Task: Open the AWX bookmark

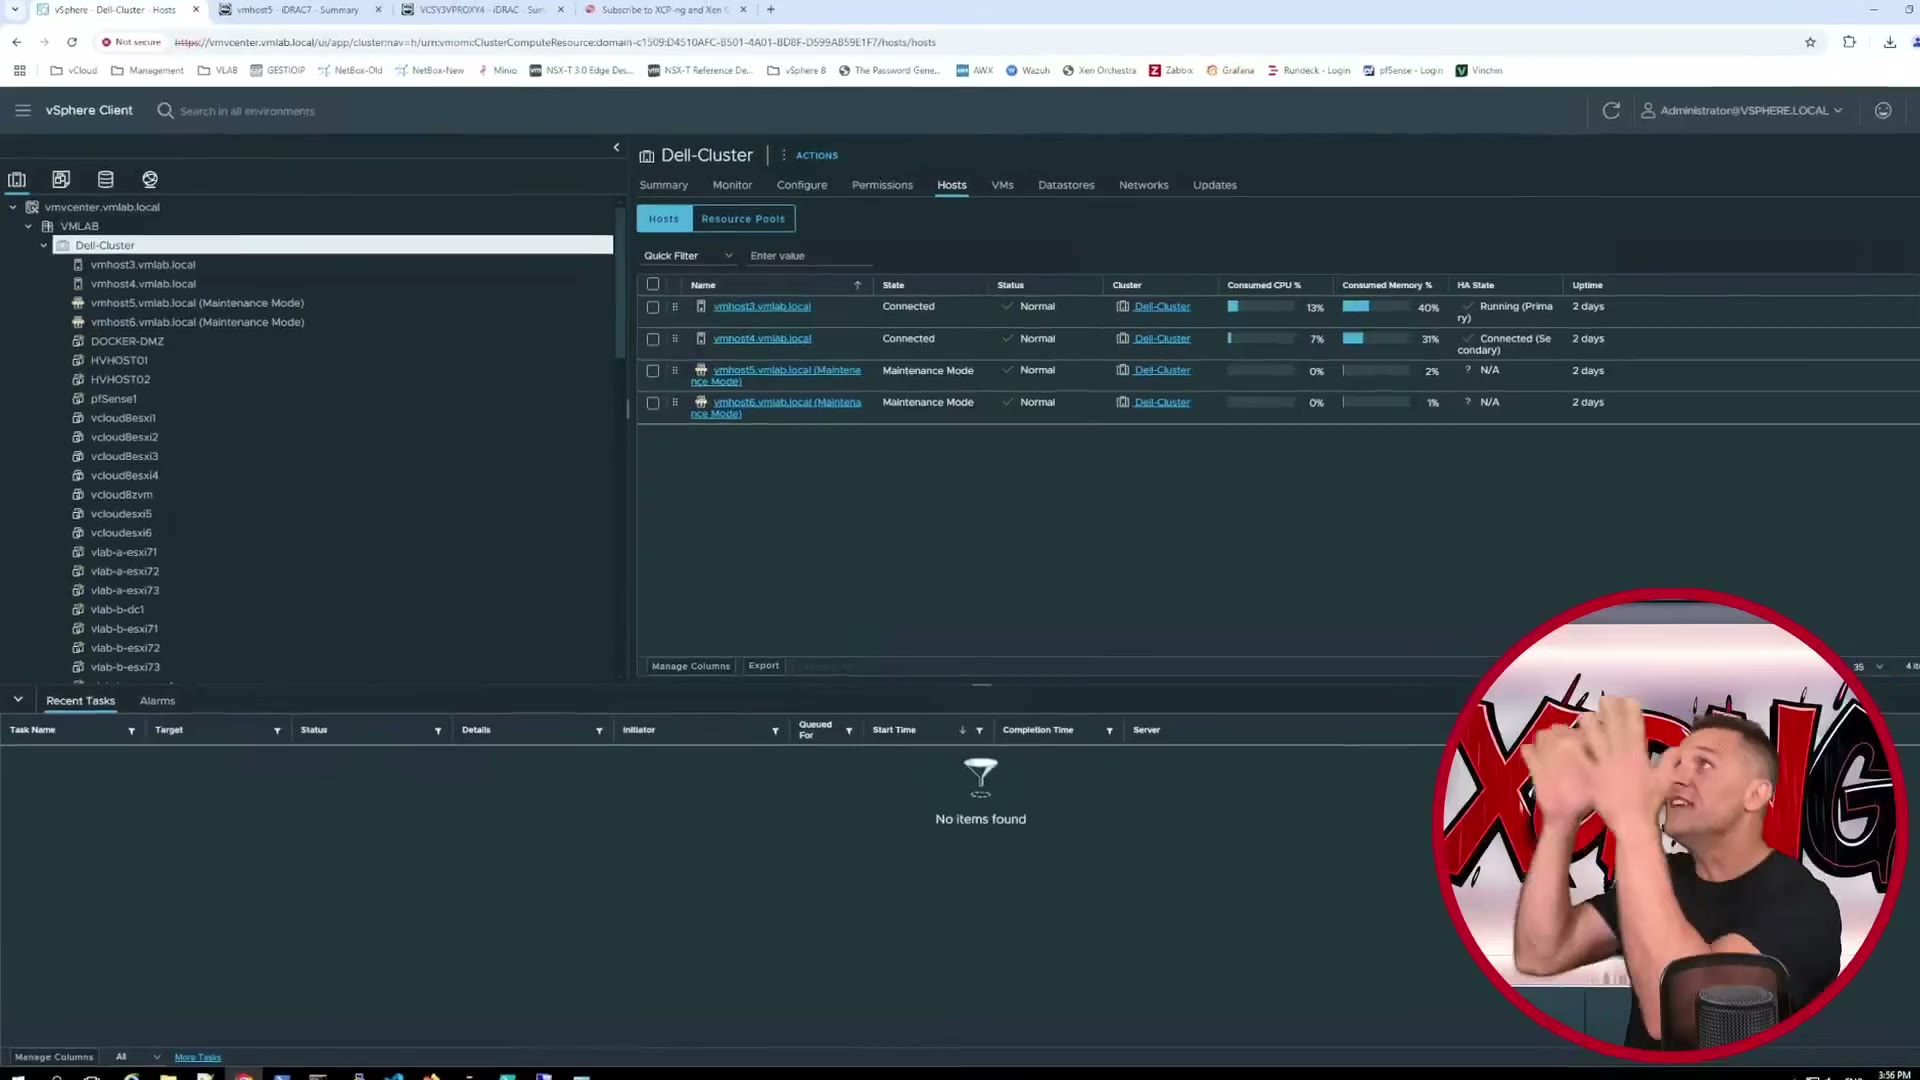Action: tap(975, 71)
